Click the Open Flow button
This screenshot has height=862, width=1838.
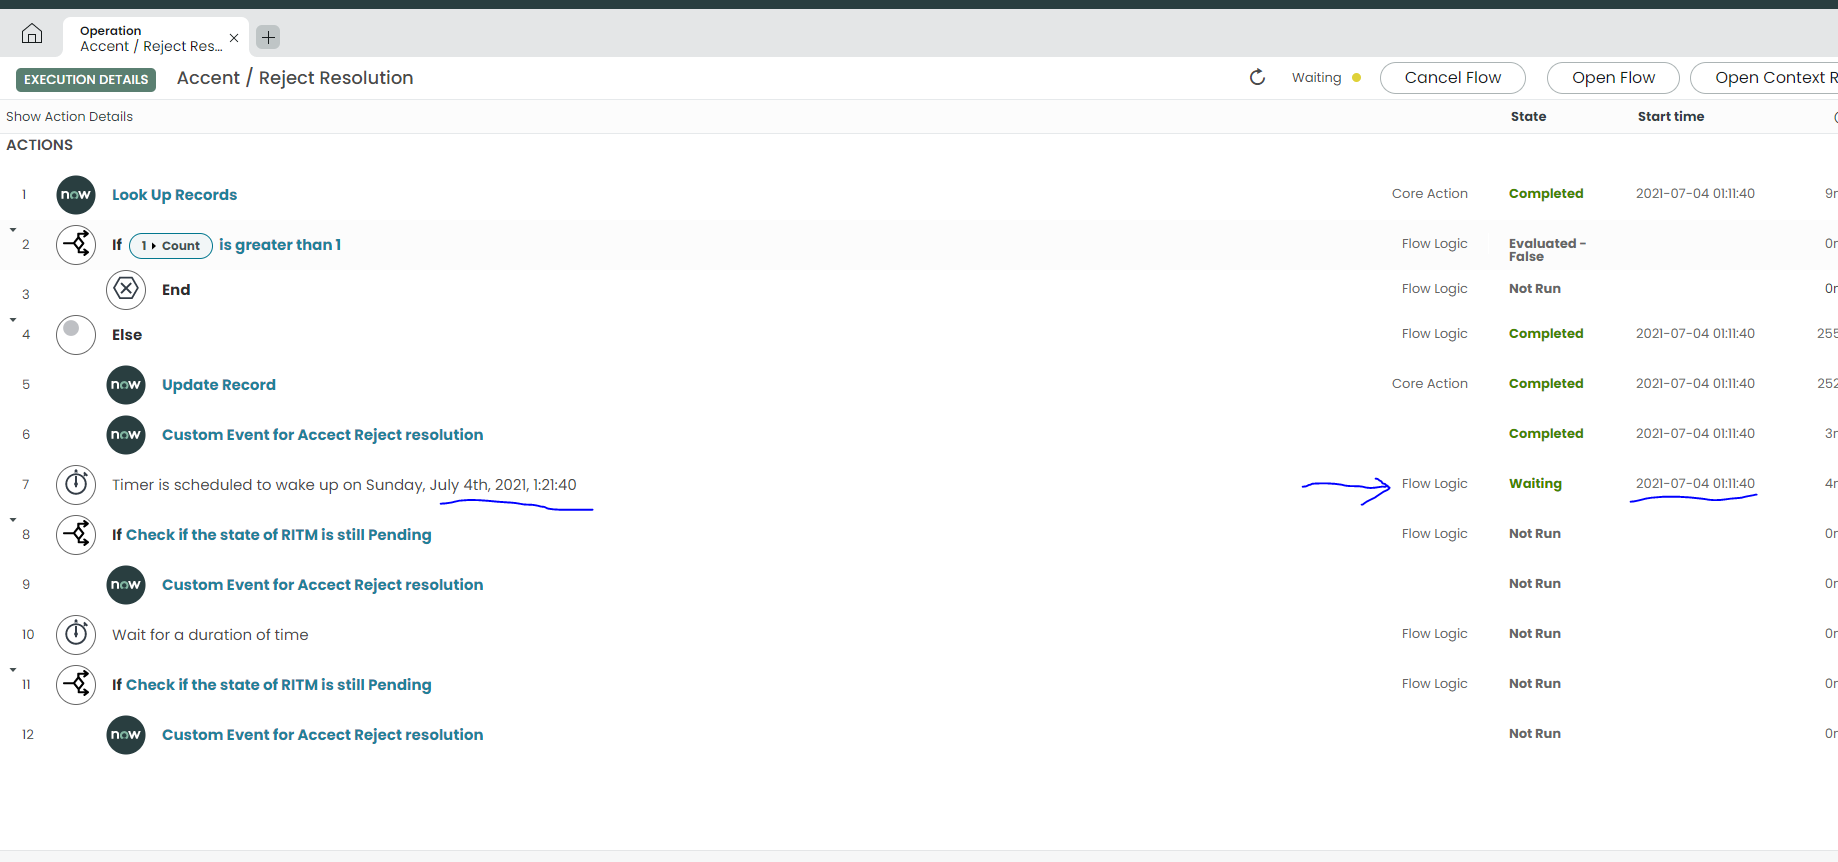pyautogui.click(x=1613, y=78)
